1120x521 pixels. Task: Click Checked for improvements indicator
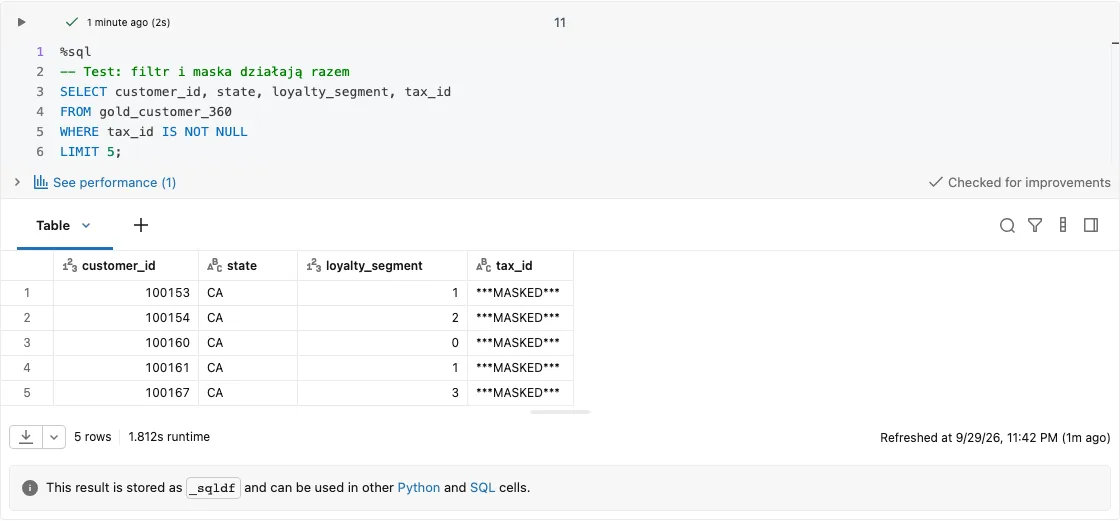tap(1019, 182)
